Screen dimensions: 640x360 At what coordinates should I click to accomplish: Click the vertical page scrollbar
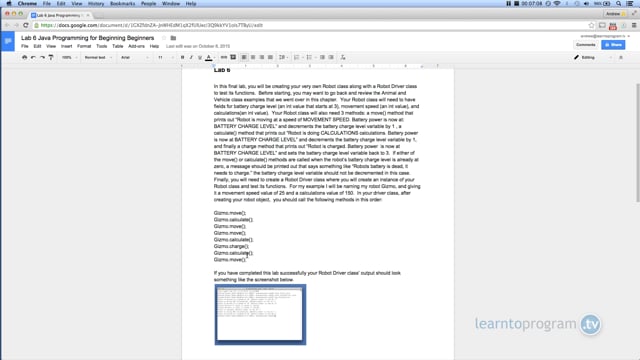[x=638, y=142]
